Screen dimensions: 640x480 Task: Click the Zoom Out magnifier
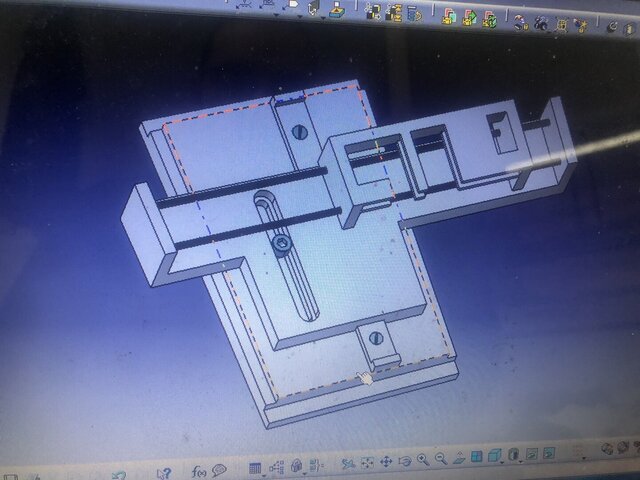[441, 458]
